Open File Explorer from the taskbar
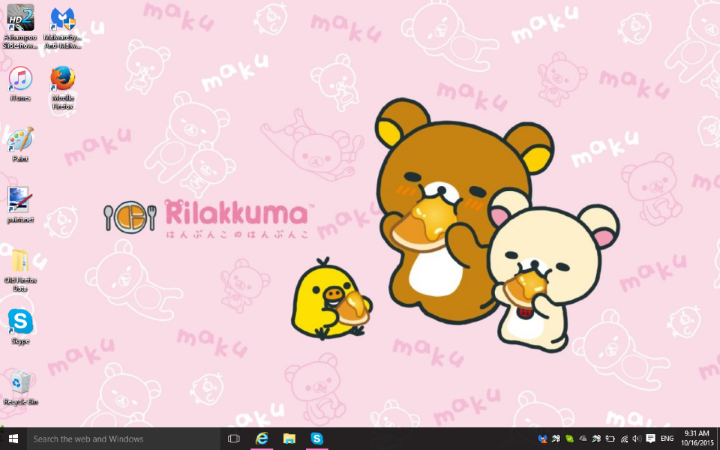 tap(289, 439)
